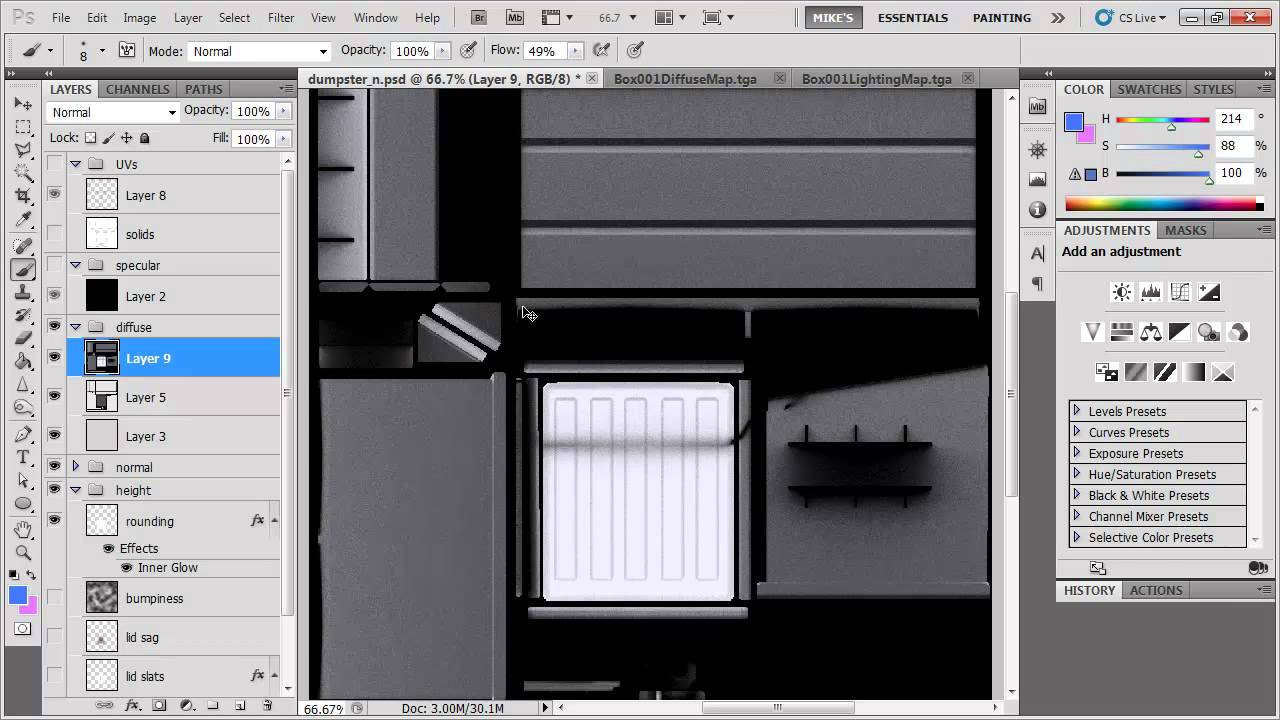Image resolution: width=1280 pixels, height=720 pixels.
Task: Click the layer Opacity field
Action: coord(254,111)
